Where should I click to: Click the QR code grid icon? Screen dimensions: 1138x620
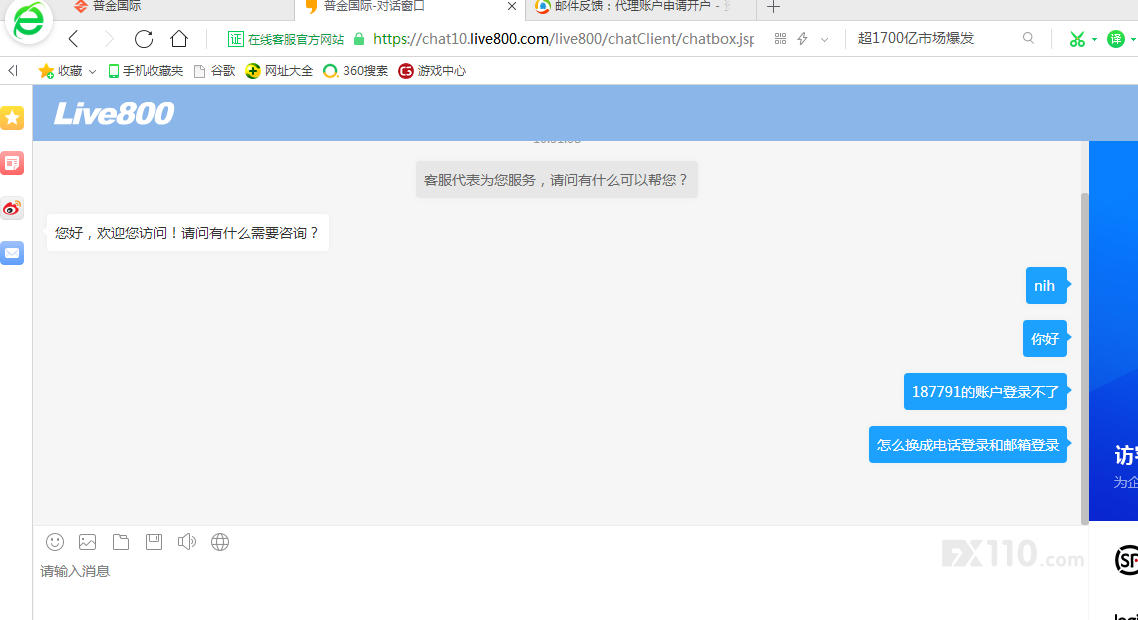point(780,38)
